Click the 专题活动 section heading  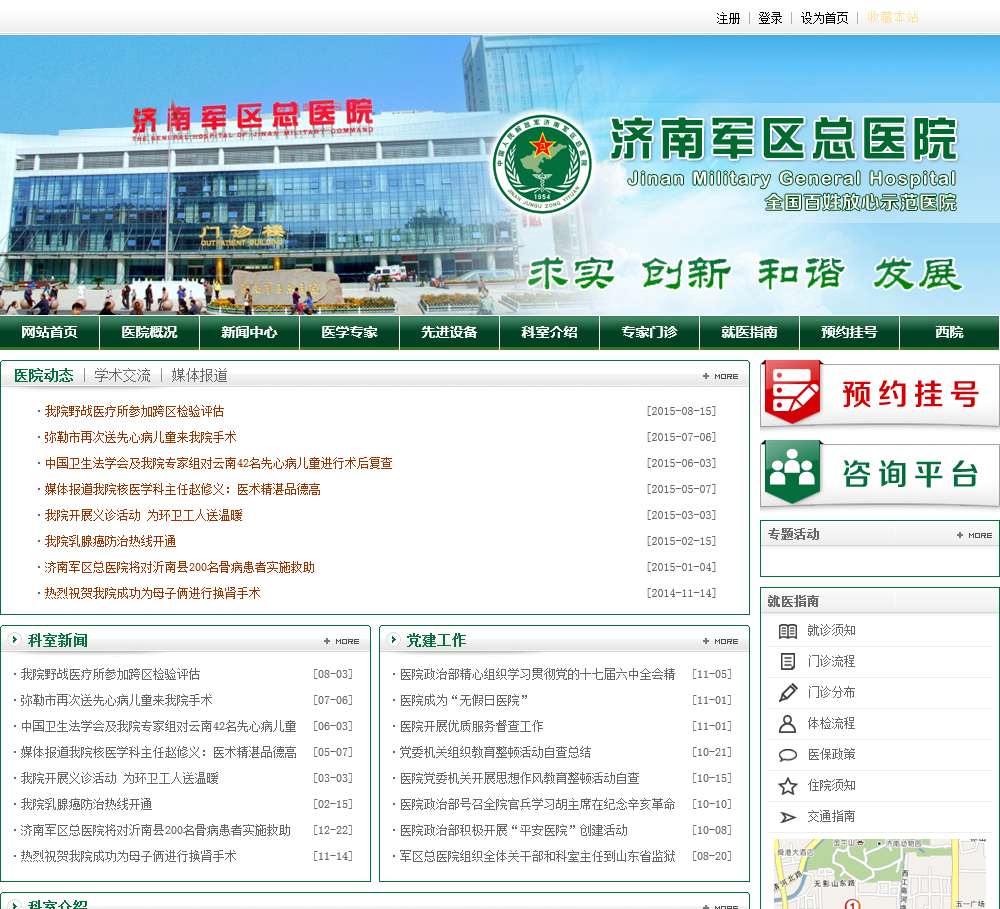(793, 535)
